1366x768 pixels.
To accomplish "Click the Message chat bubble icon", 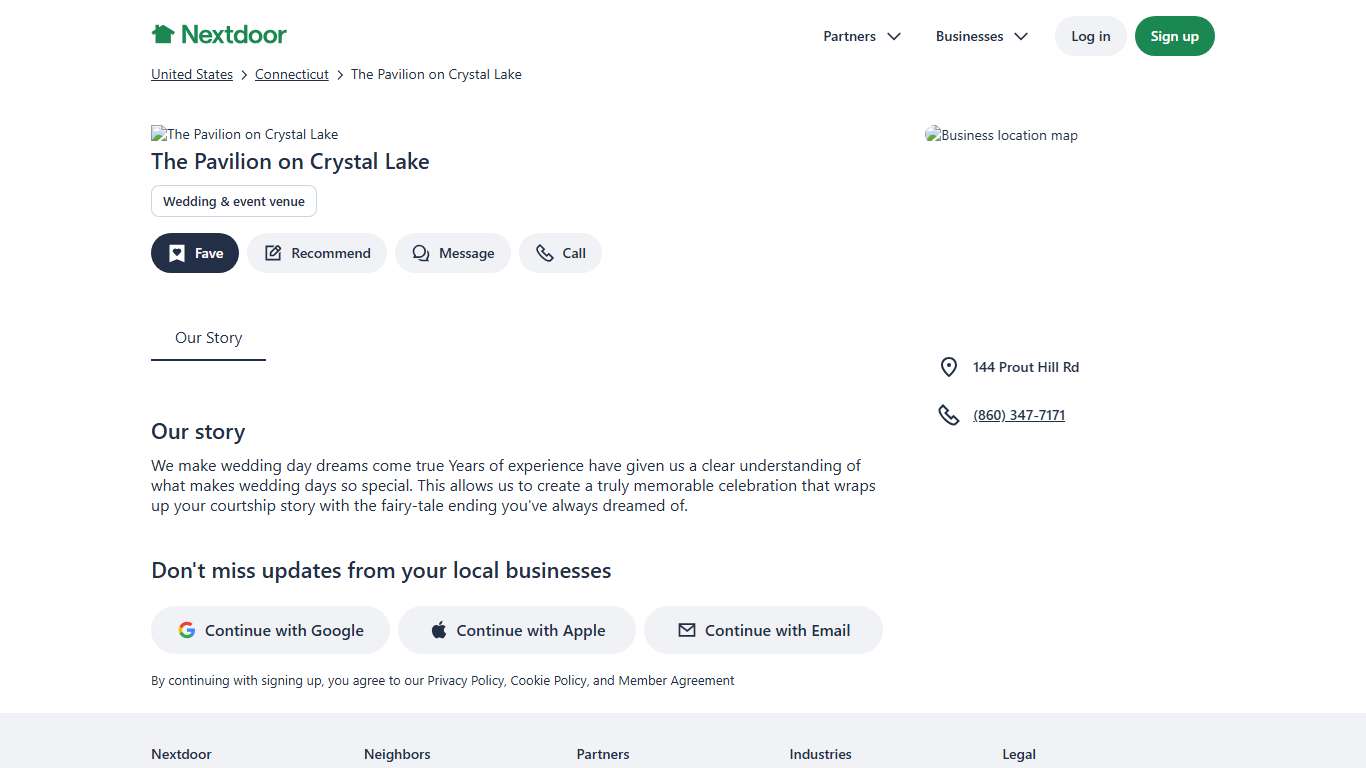I will click(421, 253).
